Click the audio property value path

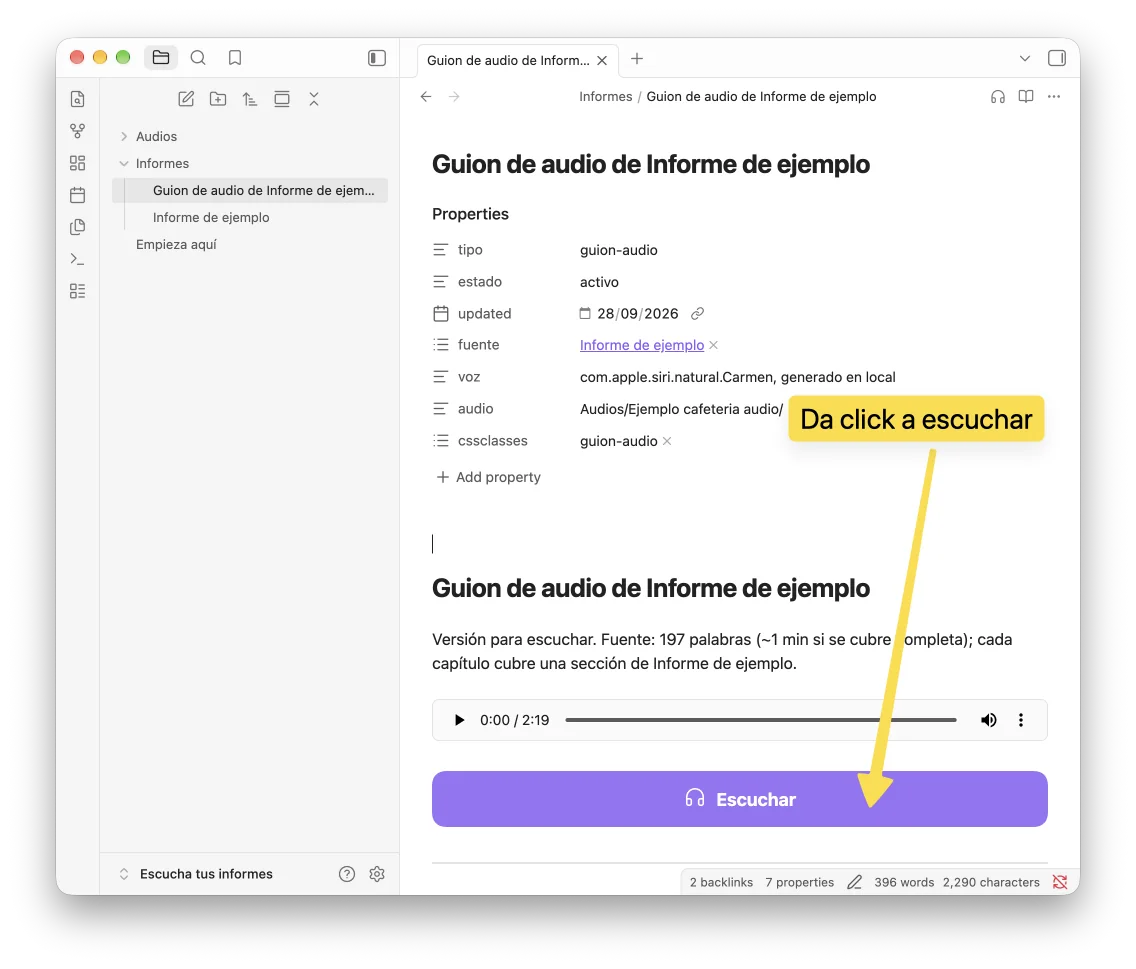(x=681, y=409)
